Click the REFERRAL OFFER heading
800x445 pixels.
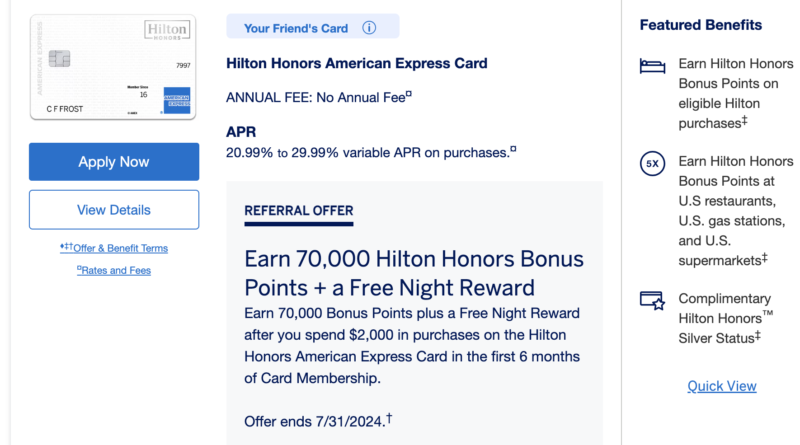(299, 211)
